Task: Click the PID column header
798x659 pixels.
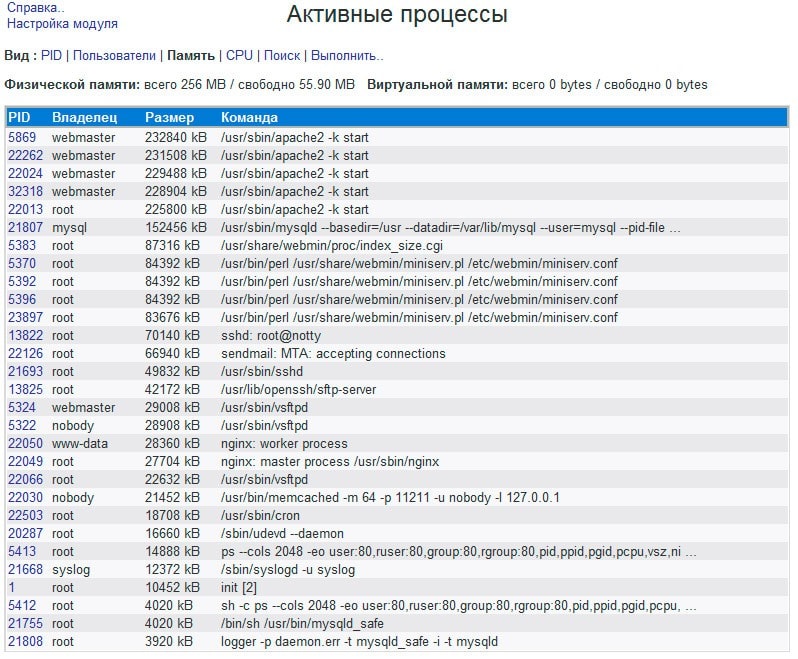Action: coord(19,118)
